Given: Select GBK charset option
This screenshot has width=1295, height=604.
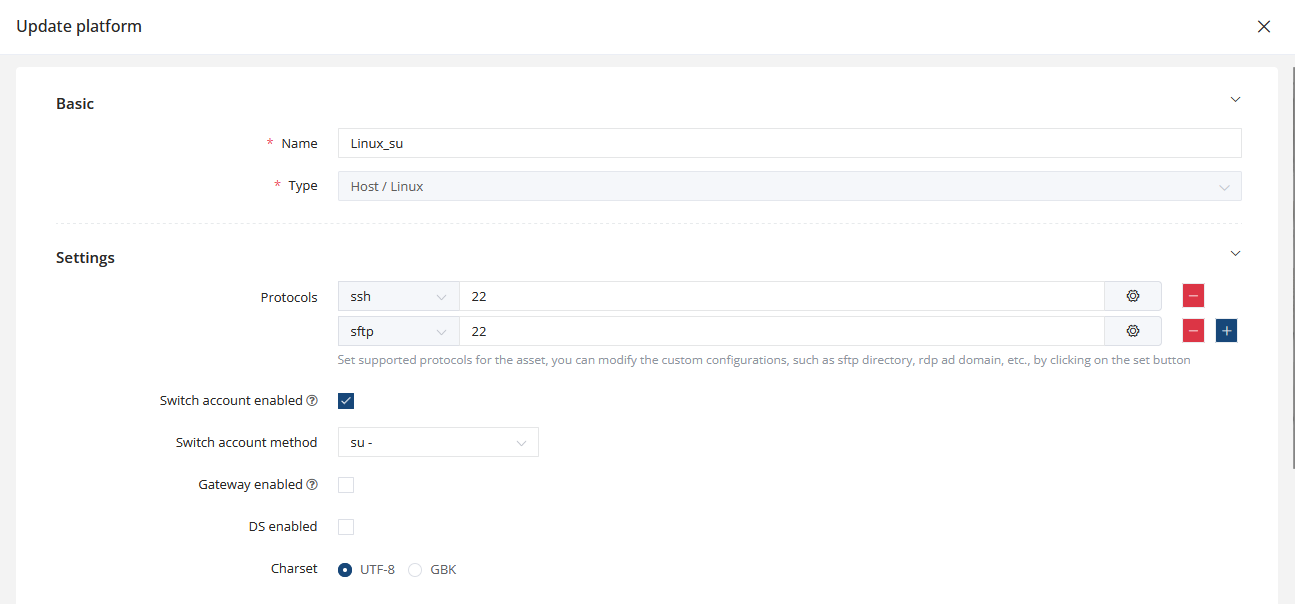Looking at the screenshot, I should [415, 570].
